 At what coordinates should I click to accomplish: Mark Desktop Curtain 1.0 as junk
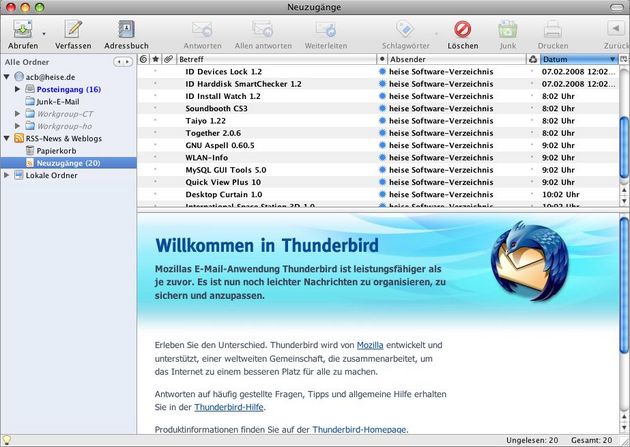532,194
